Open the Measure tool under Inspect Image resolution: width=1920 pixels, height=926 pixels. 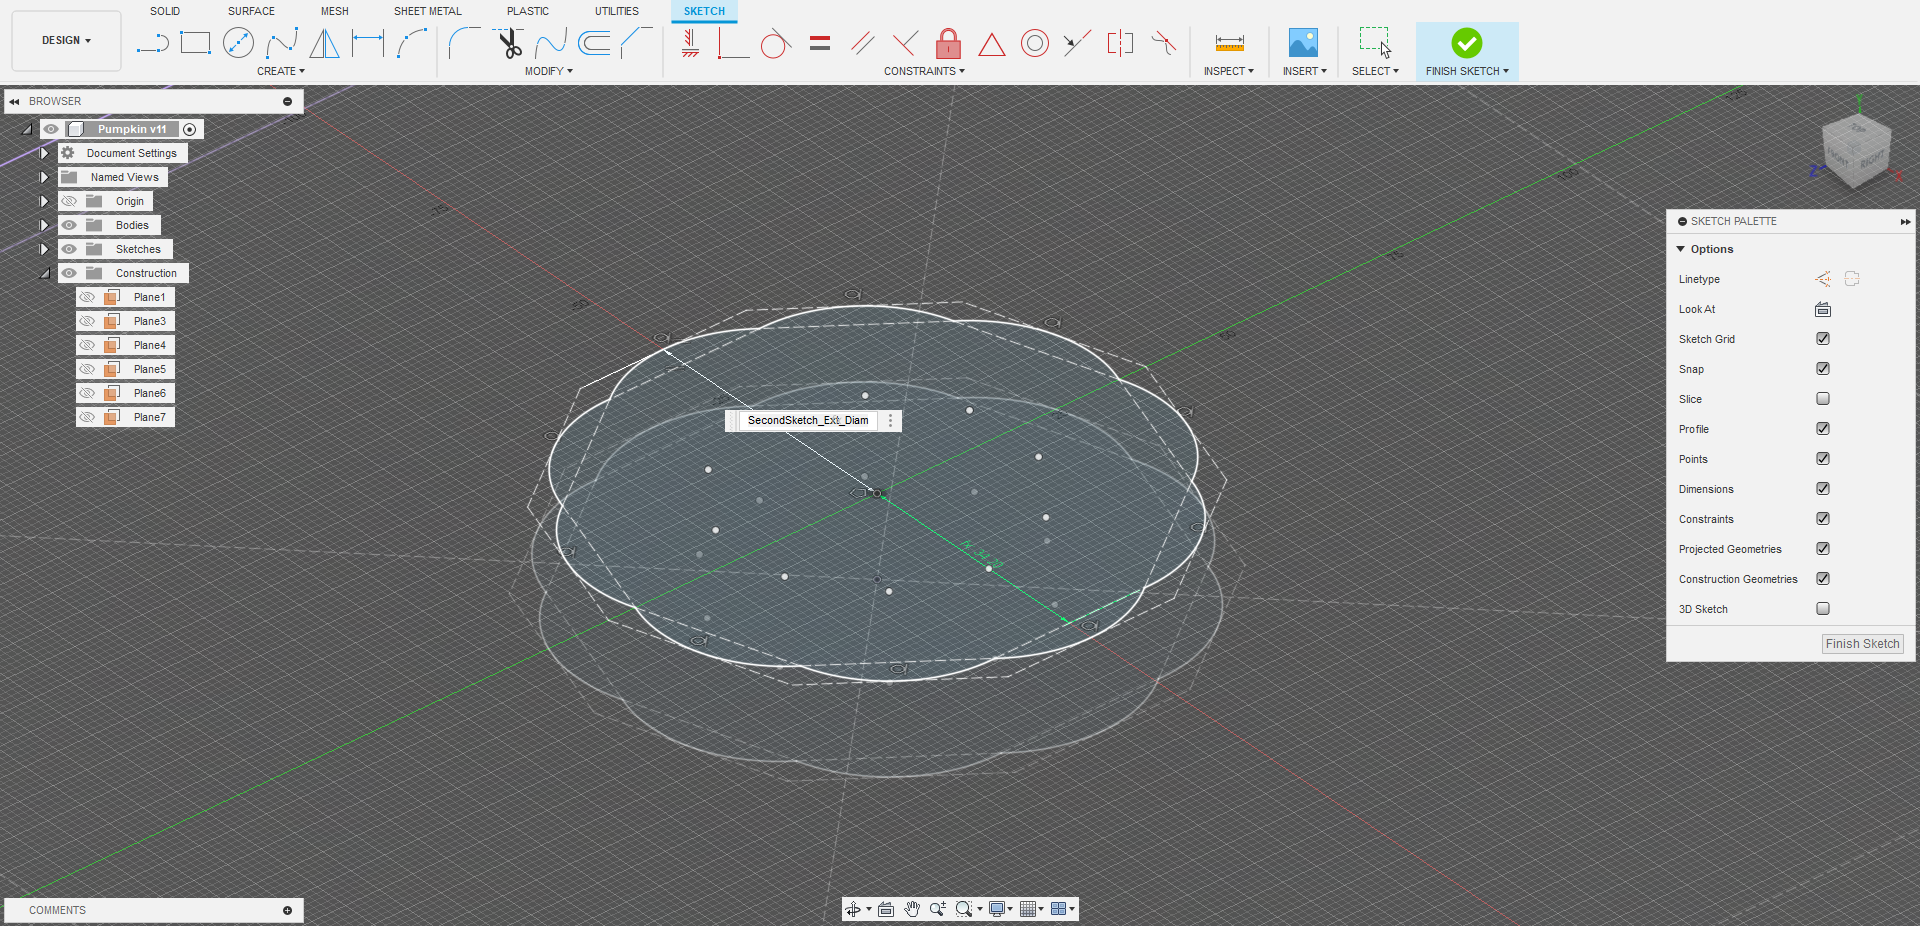point(1229,43)
